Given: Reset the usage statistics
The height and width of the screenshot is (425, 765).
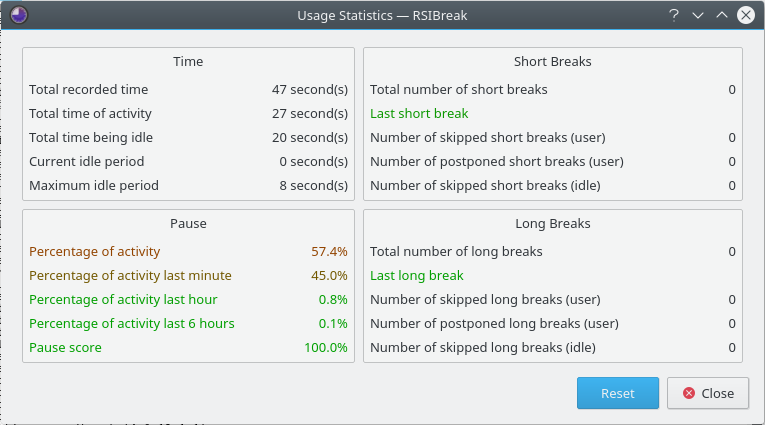Looking at the screenshot, I should 618,393.
